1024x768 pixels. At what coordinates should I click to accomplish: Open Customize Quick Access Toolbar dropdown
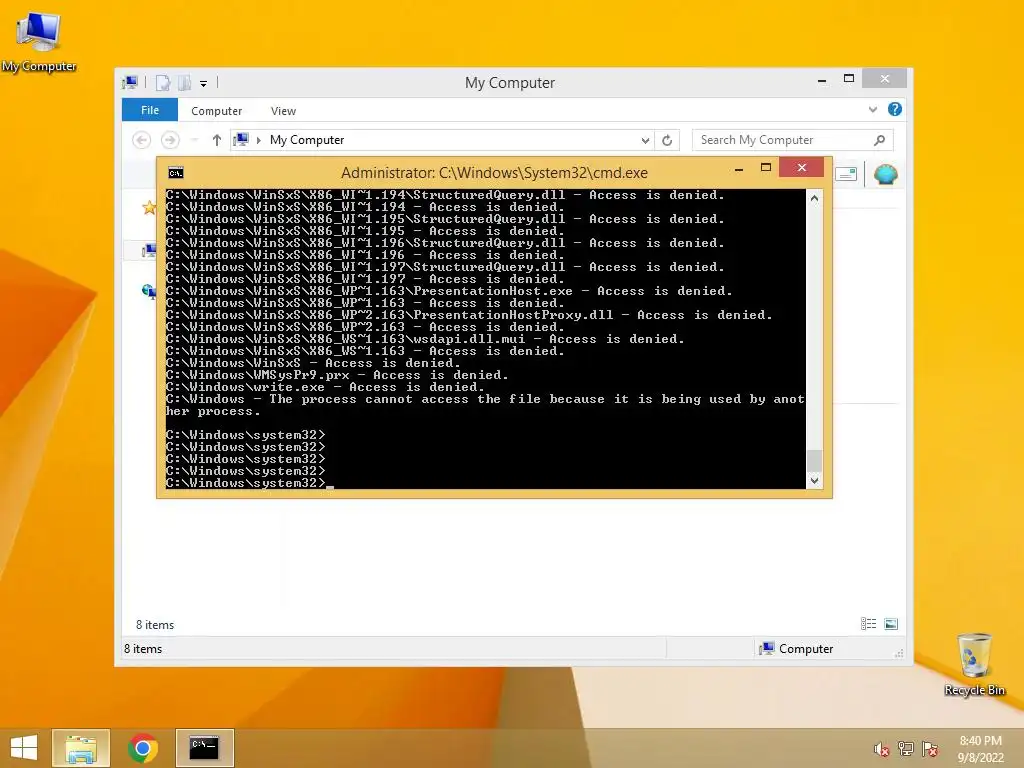click(204, 84)
